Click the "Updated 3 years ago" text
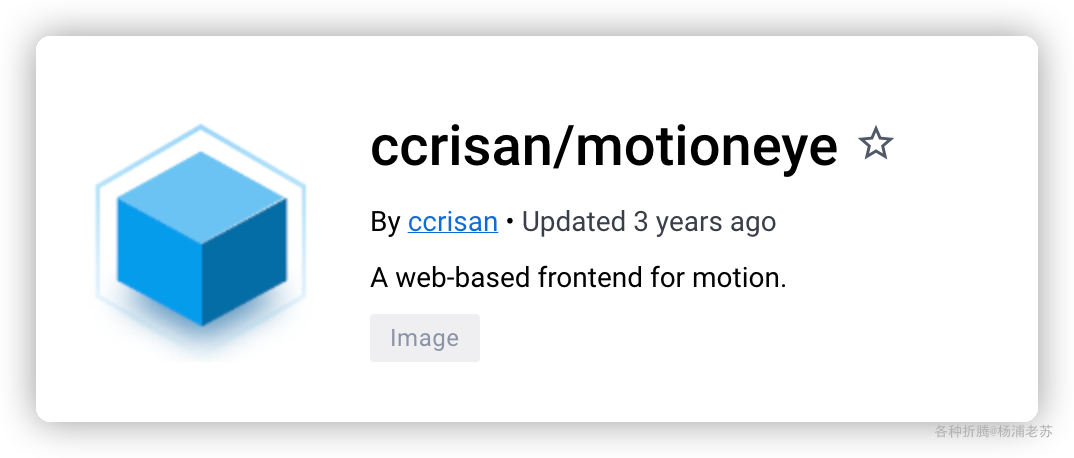 point(649,222)
